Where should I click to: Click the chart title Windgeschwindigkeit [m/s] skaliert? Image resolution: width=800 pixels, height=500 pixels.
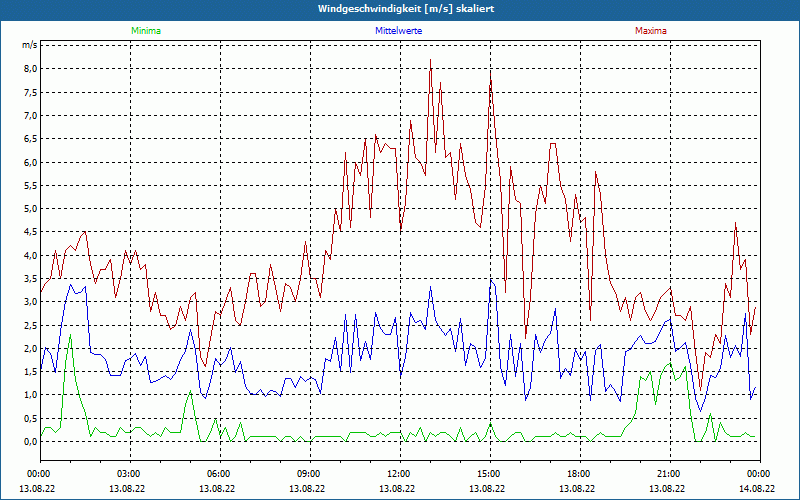pos(406,9)
